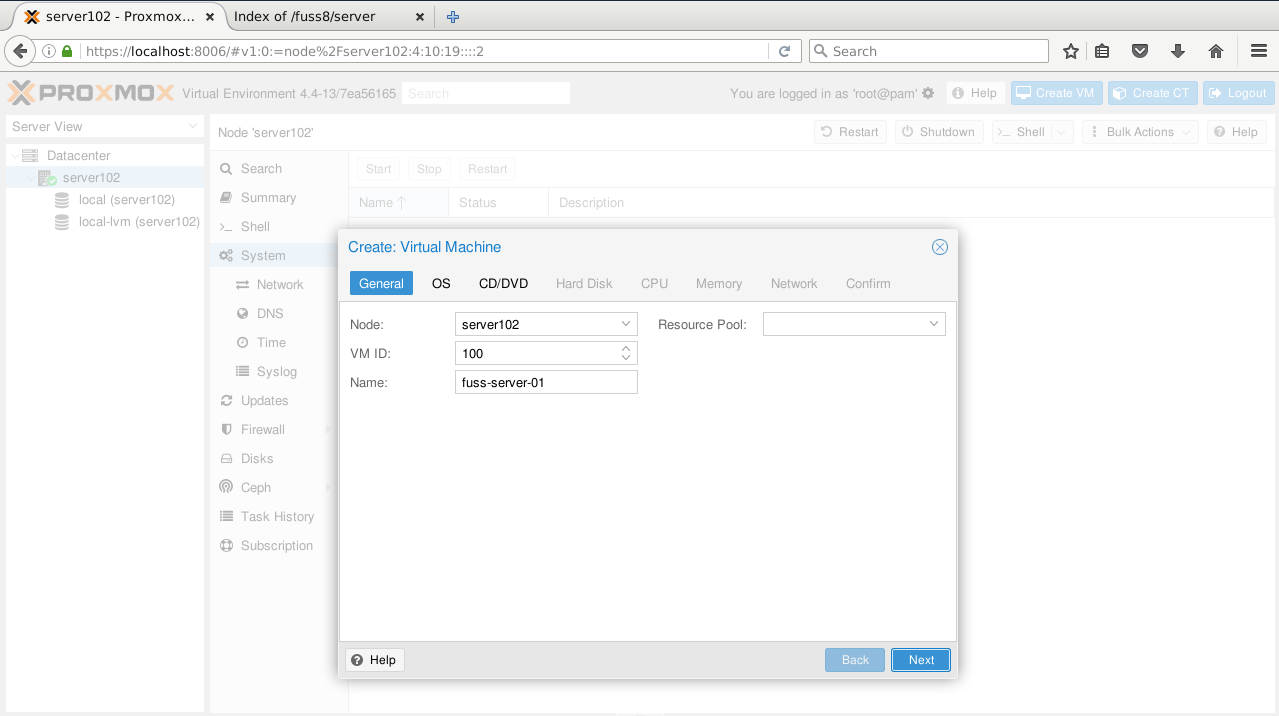Expand the Ceph submenu arrow

[x=328, y=488]
